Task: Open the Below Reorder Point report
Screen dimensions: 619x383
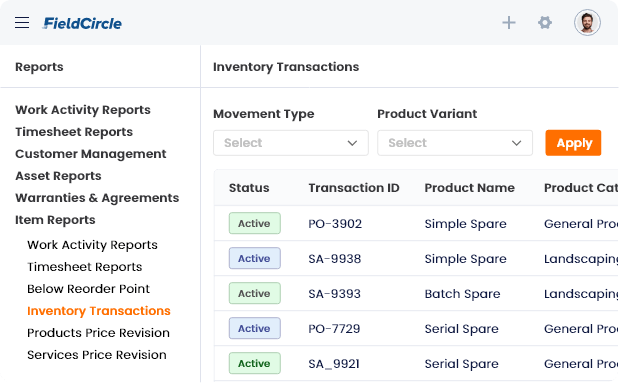Action: click(x=88, y=289)
